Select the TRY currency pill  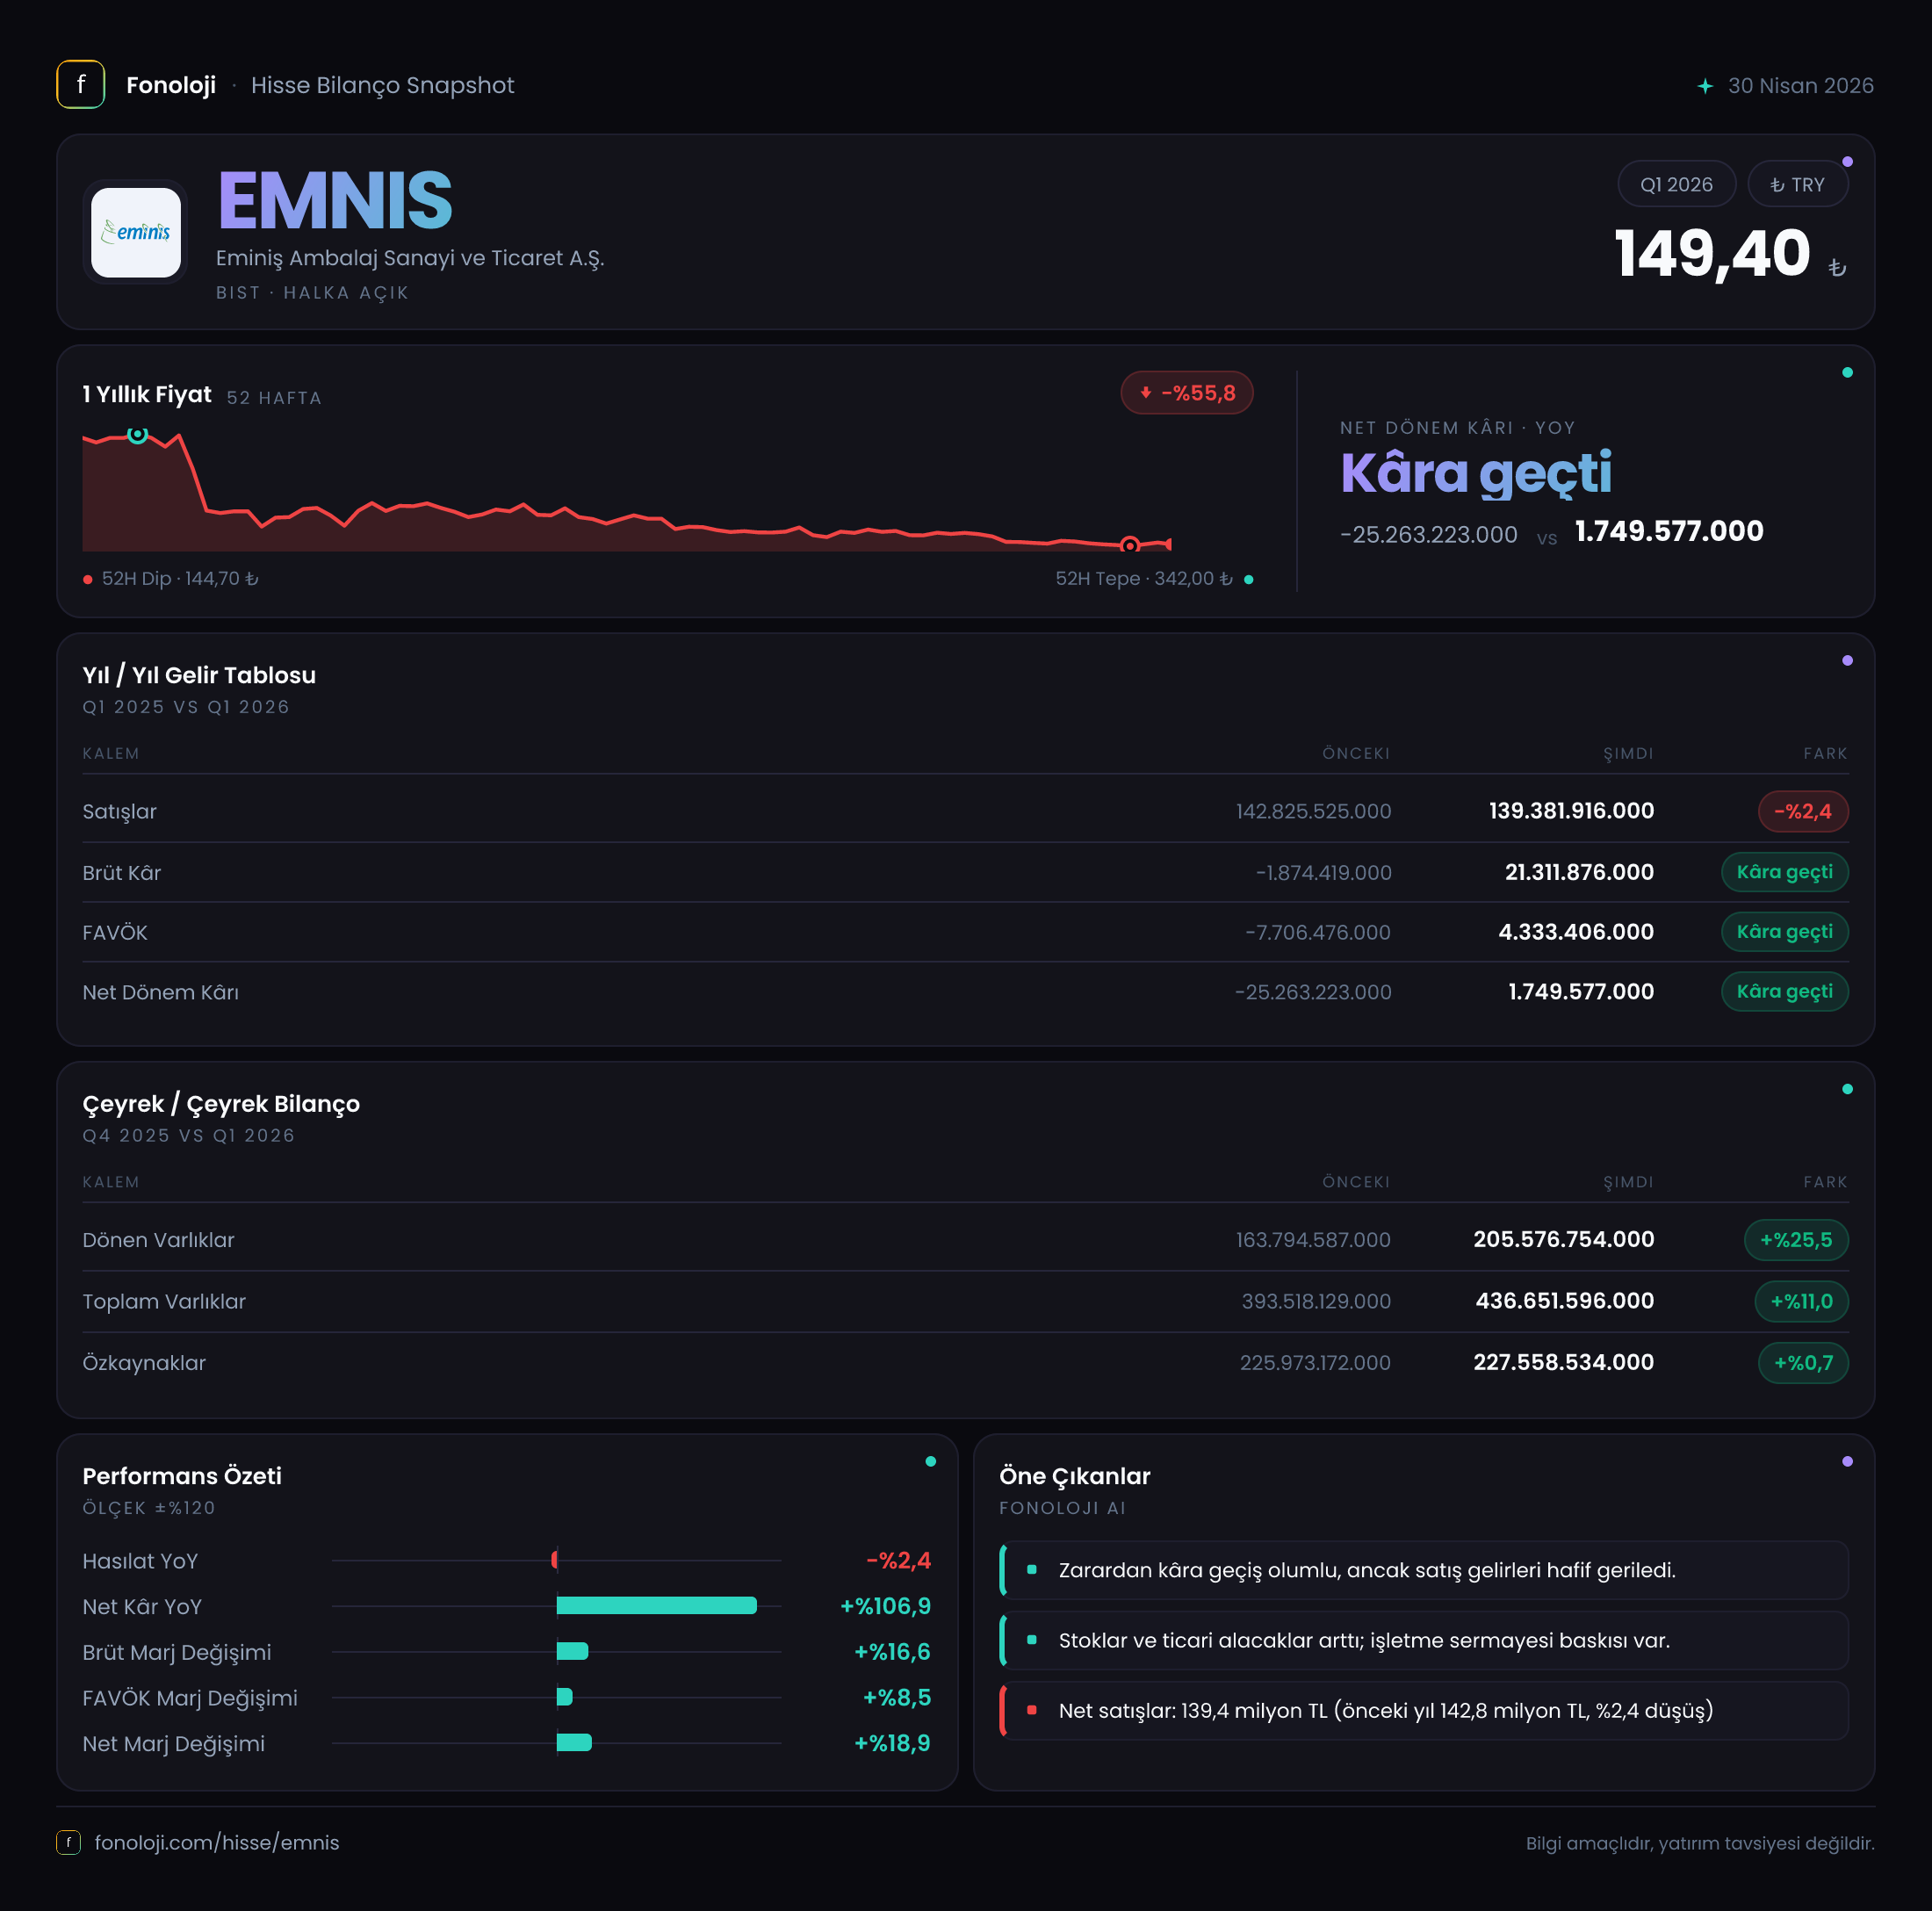pos(1797,184)
